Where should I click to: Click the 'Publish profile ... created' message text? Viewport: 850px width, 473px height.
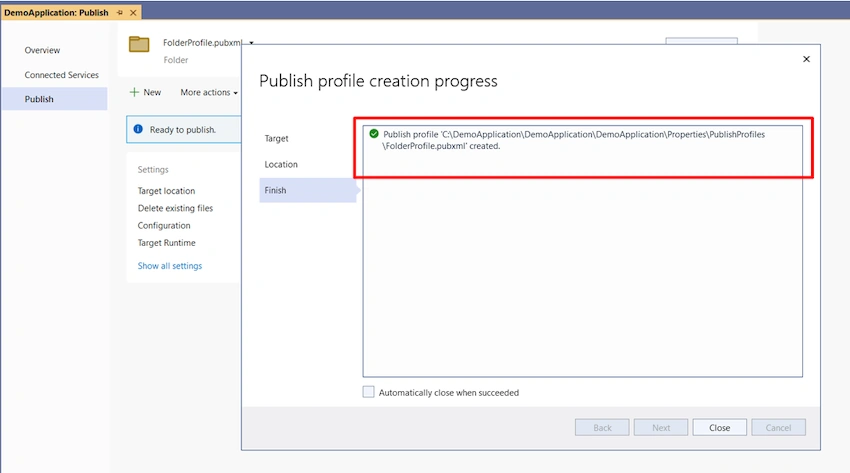click(574, 140)
